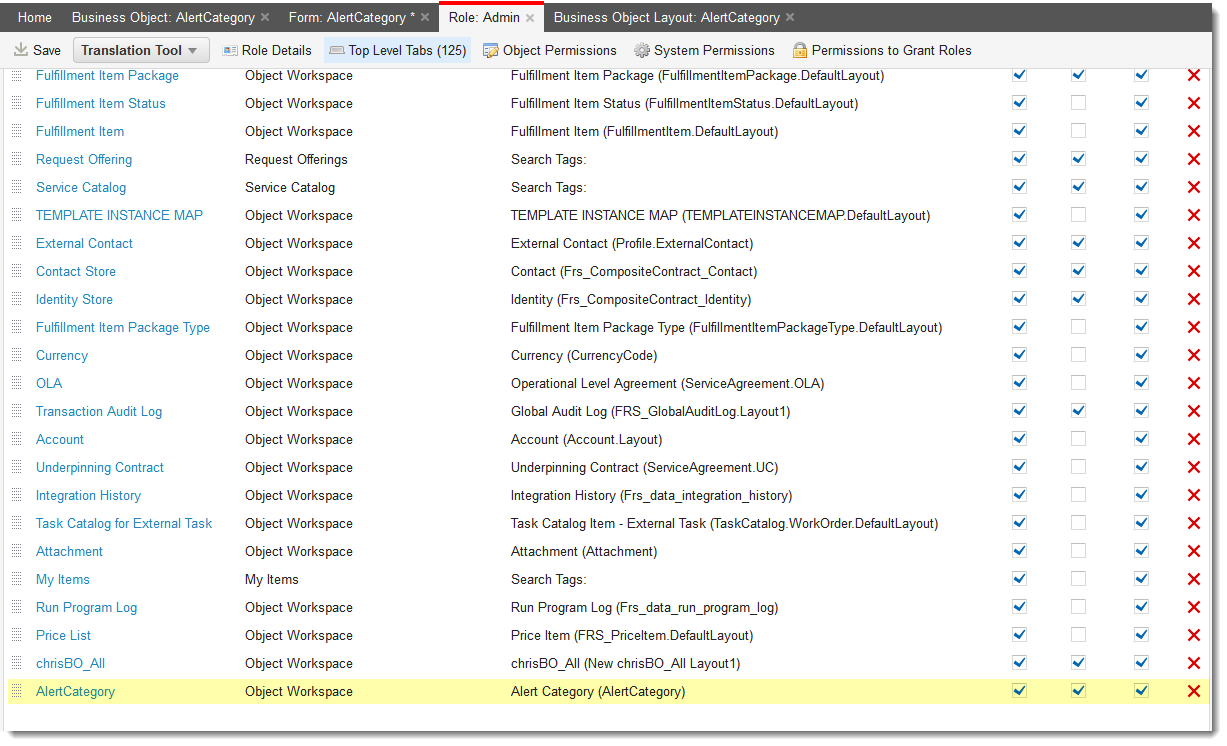Screen dimensions: 1227x746
Task: Open the TEMPLATE INSTANCE MAP link
Action: tap(119, 215)
